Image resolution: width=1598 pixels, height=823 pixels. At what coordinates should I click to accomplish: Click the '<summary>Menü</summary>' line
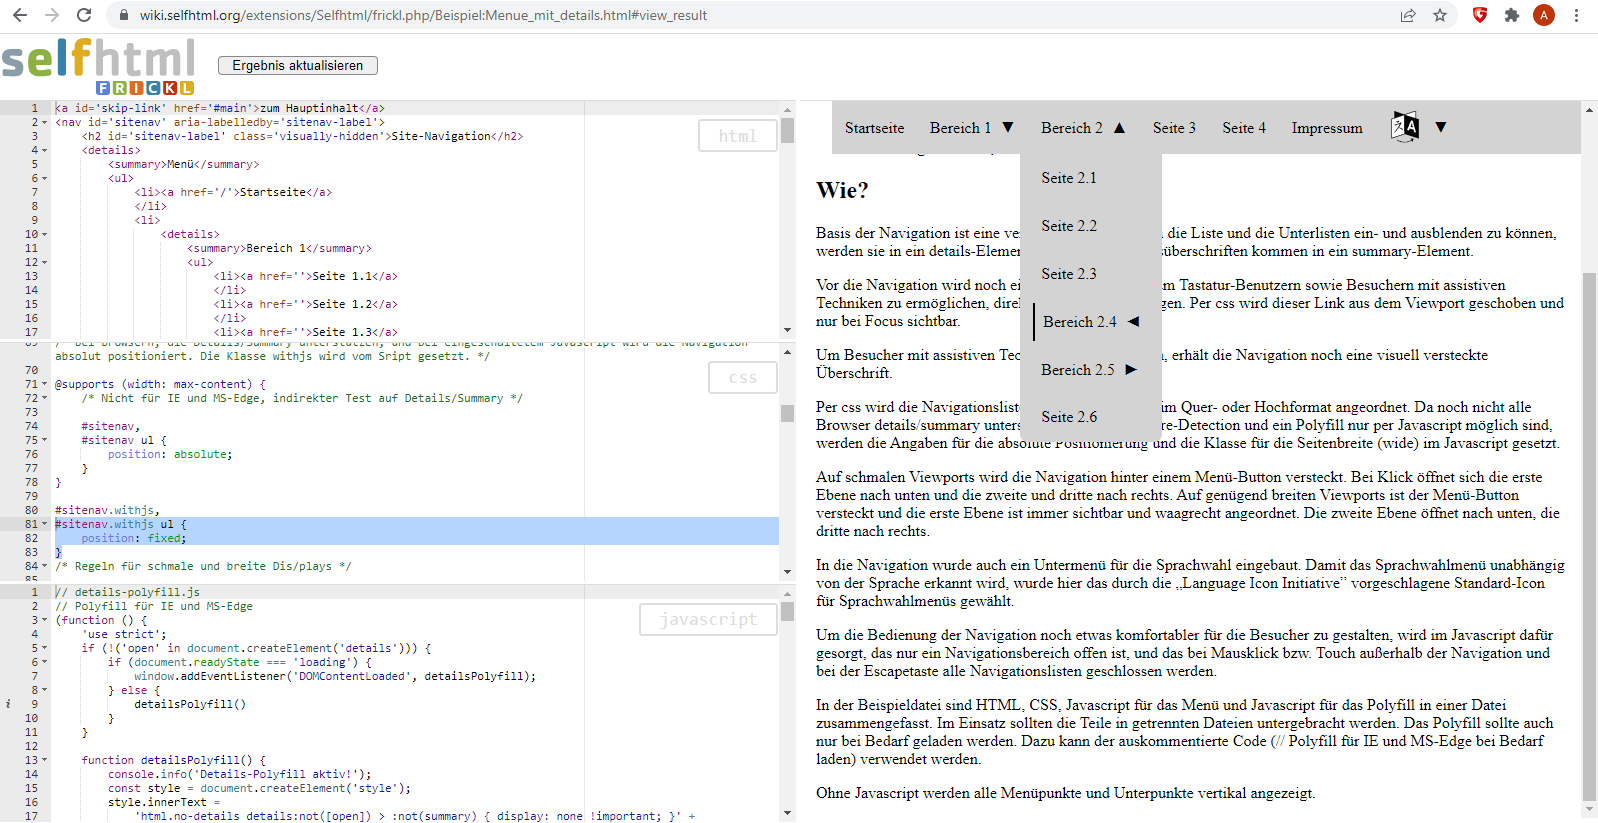[184, 164]
